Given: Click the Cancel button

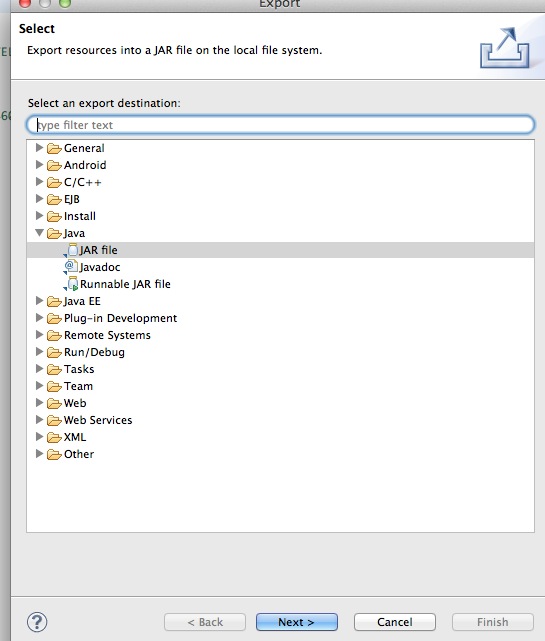Looking at the screenshot, I should click(395, 622).
